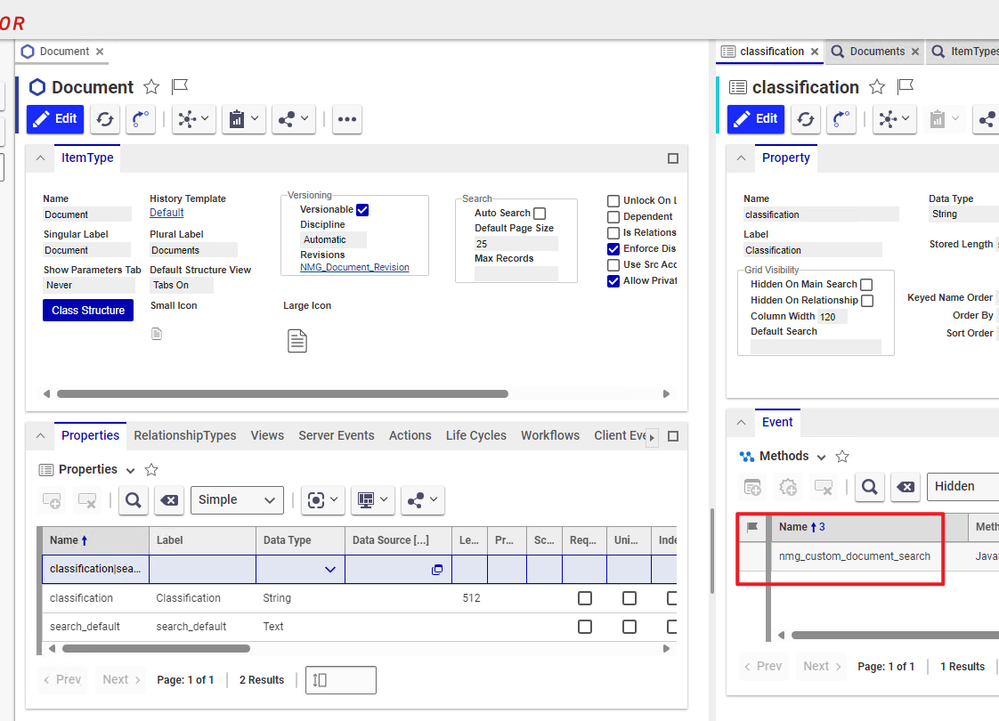The height and width of the screenshot is (721, 999).
Task: Toggle the Versionable checkbox
Action: pos(363,210)
